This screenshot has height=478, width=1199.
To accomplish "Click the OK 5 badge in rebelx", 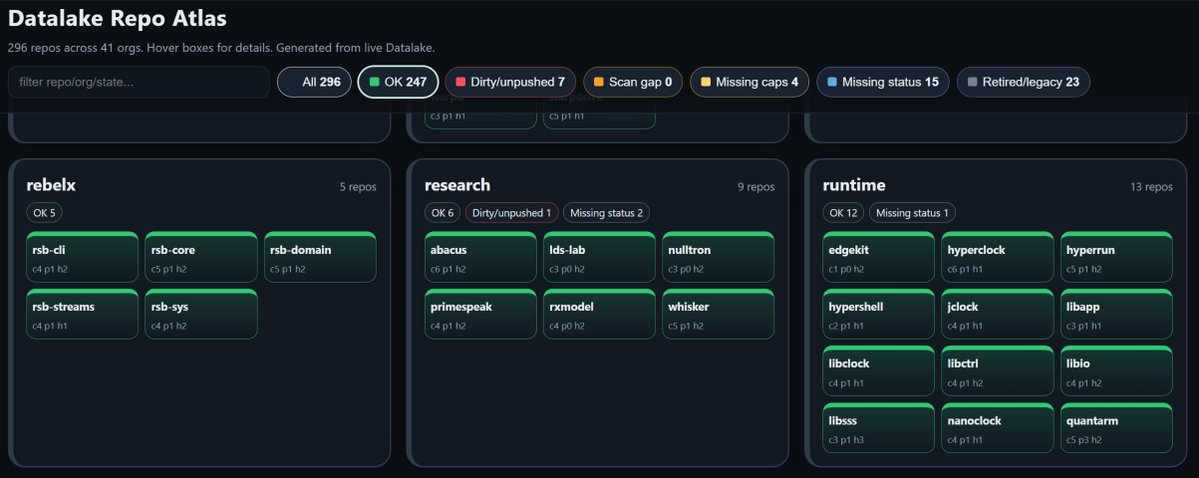I will 44,213.
